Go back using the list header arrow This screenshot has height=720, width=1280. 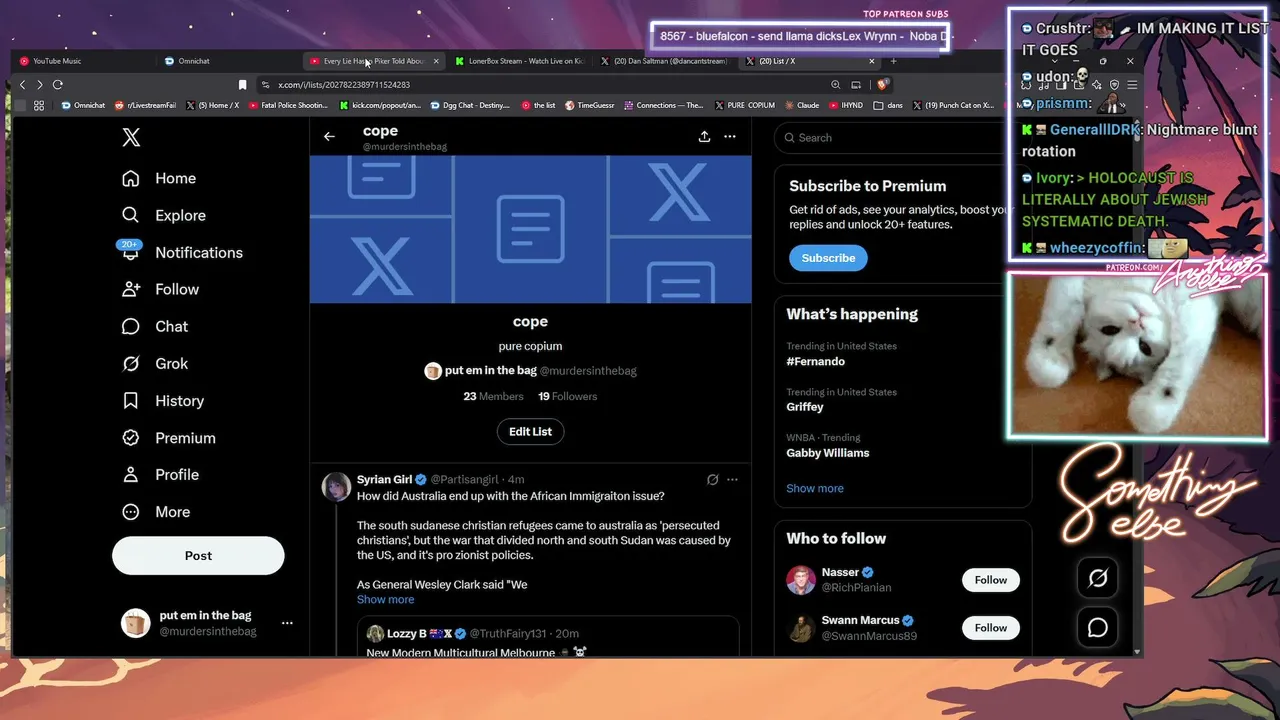329,137
